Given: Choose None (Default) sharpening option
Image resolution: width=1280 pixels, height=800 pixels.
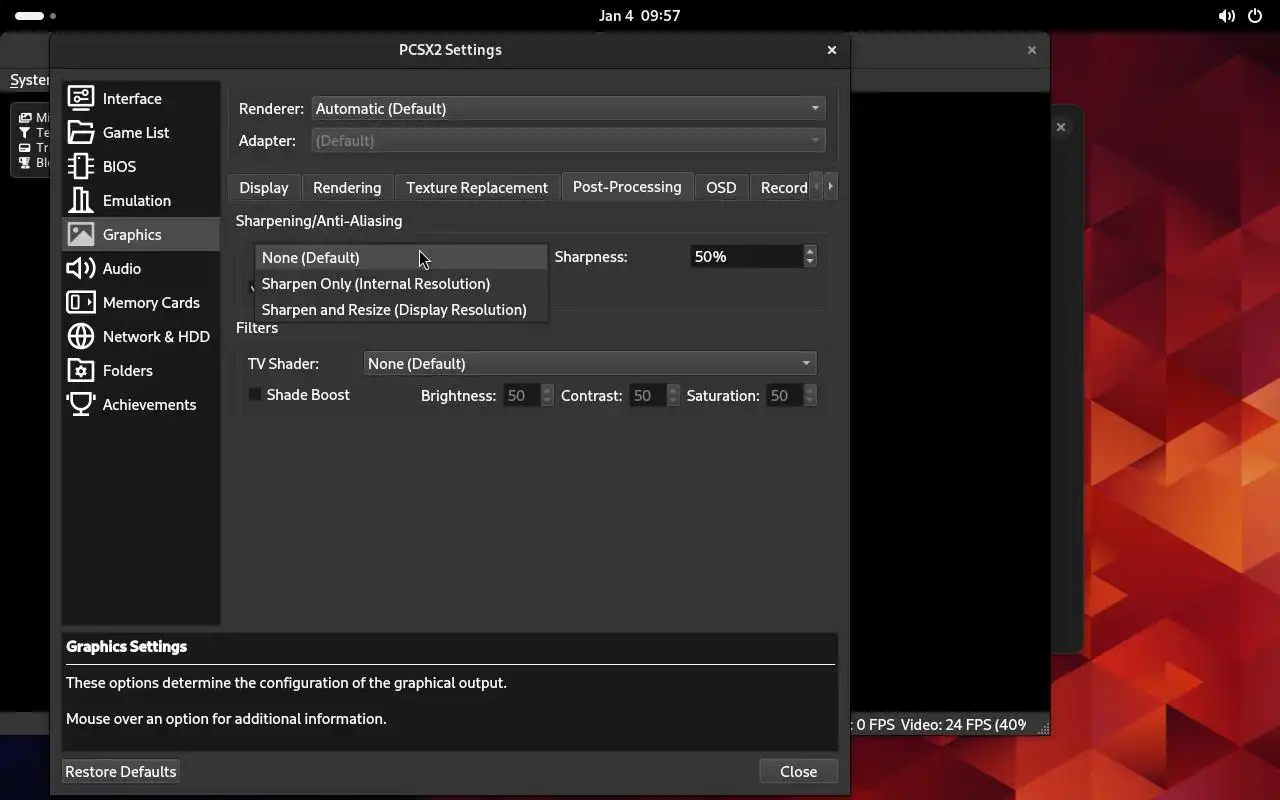Looking at the screenshot, I should coord(401,257).
